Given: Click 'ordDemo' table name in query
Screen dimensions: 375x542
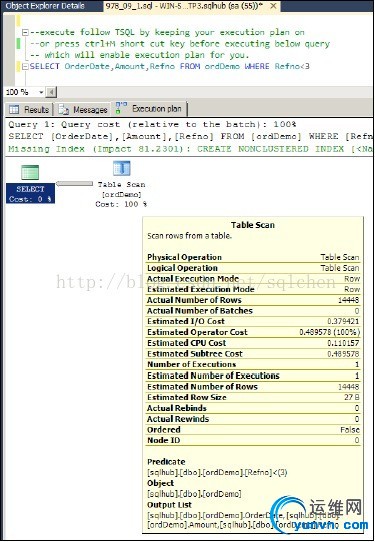Looking at the screenshot, I should coord(222,66).
